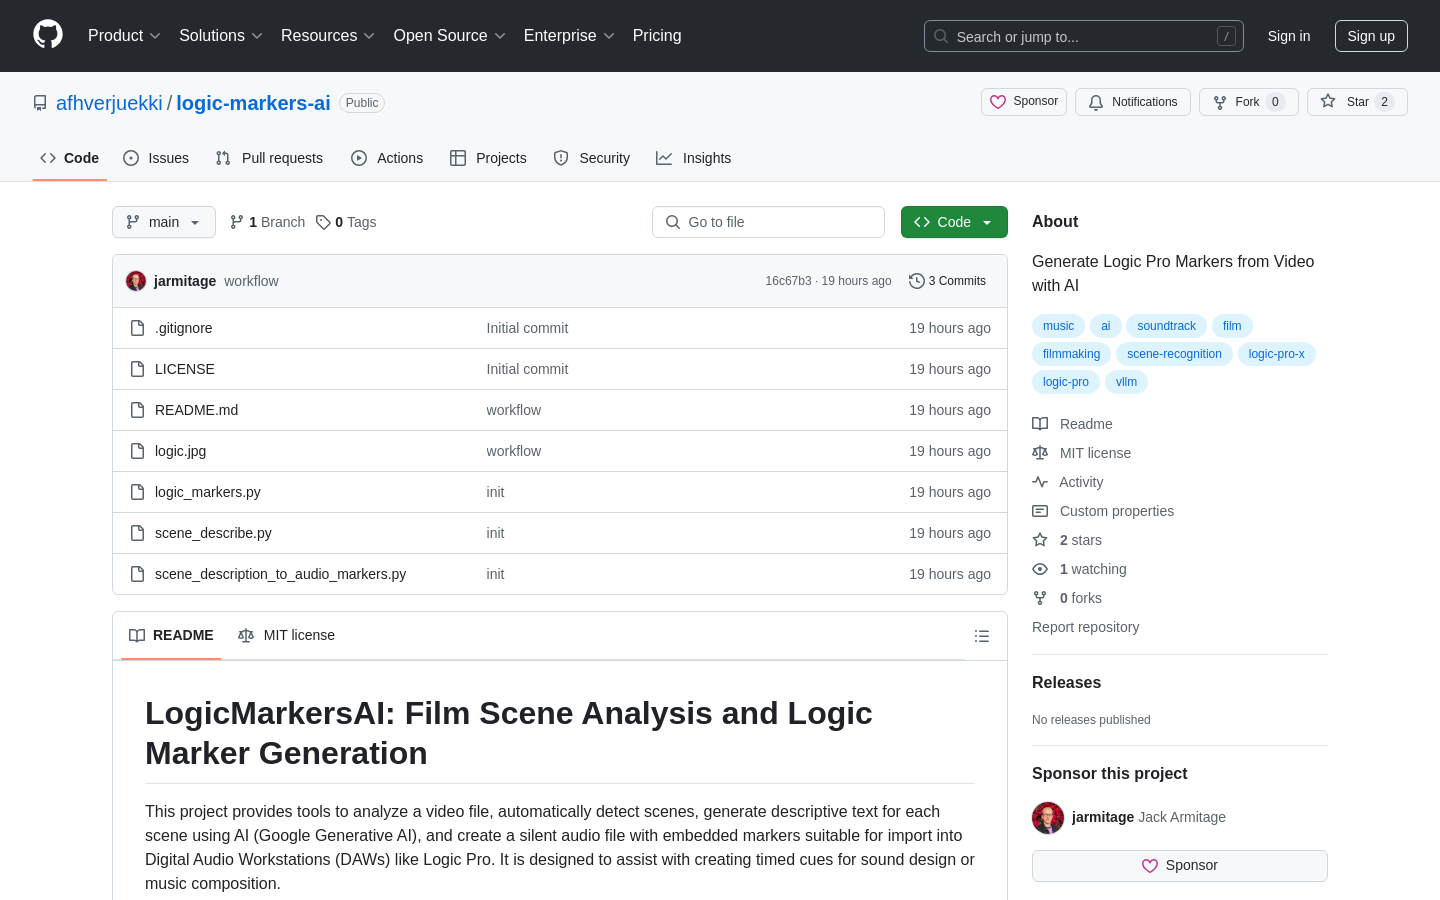Click the filmmaking topic tag
This screenshot has width=1440, height=900.
1071,354
